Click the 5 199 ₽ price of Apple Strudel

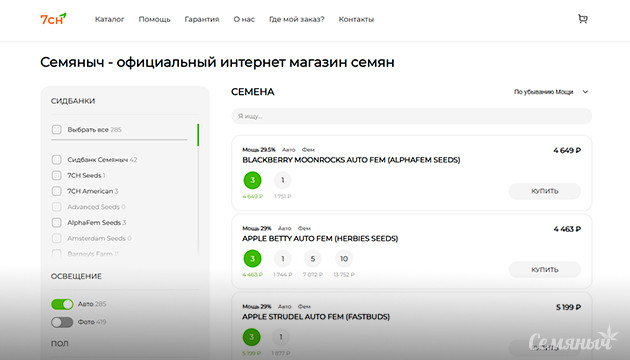[568, 307]
